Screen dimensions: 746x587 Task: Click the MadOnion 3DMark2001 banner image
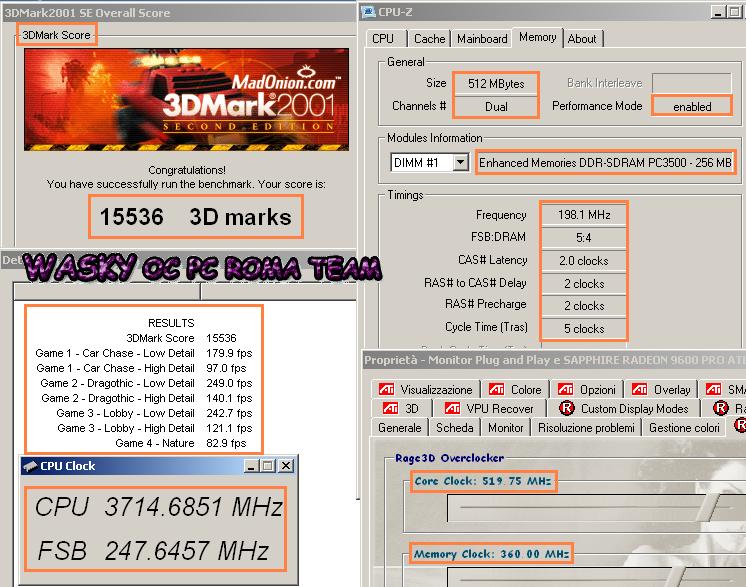pyautogui.click(x=186, y=99)
